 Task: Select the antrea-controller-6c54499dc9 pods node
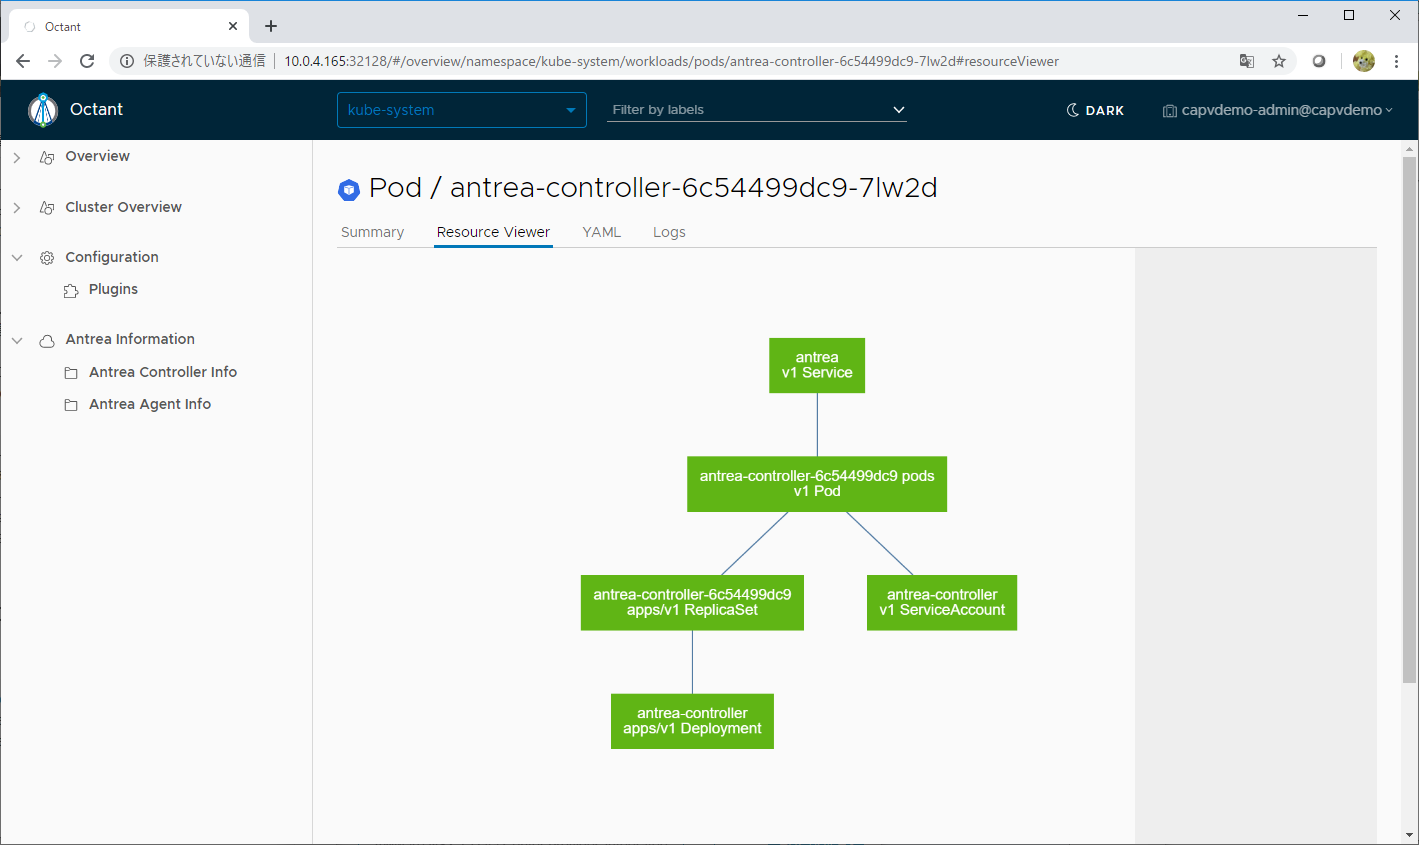817,484
